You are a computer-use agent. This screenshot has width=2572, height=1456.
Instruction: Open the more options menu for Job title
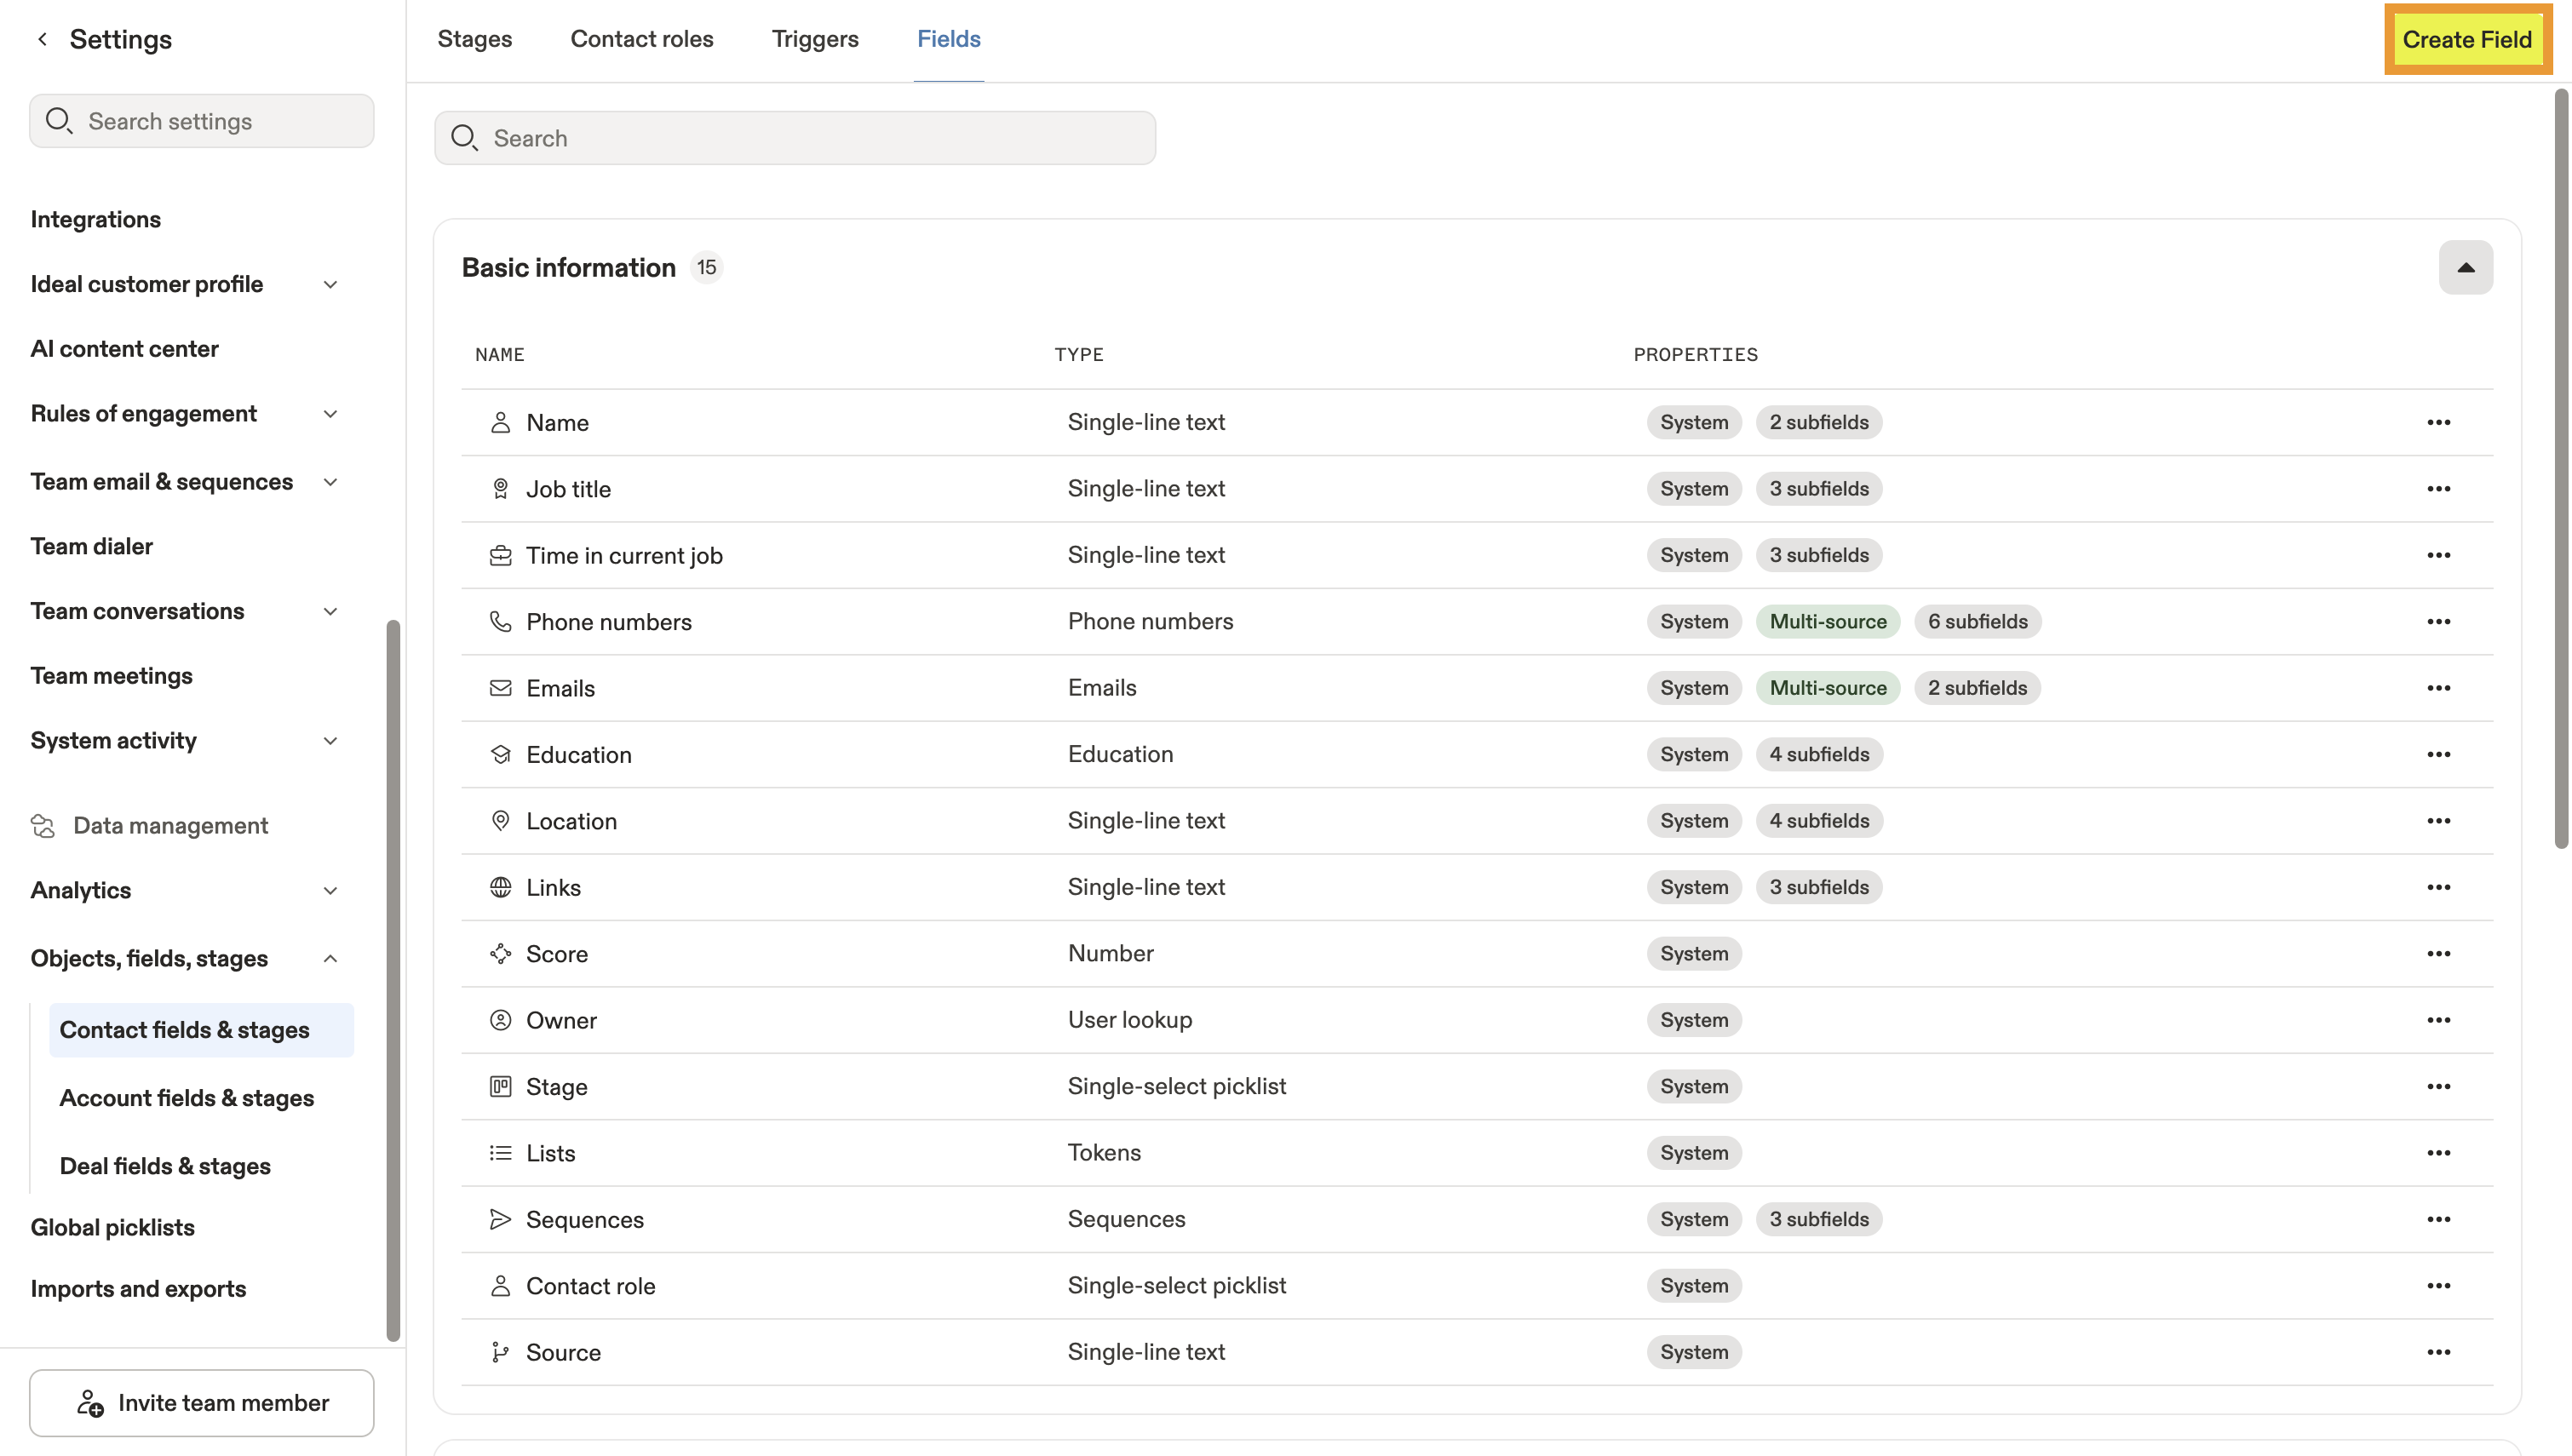tap(2438, 488)
